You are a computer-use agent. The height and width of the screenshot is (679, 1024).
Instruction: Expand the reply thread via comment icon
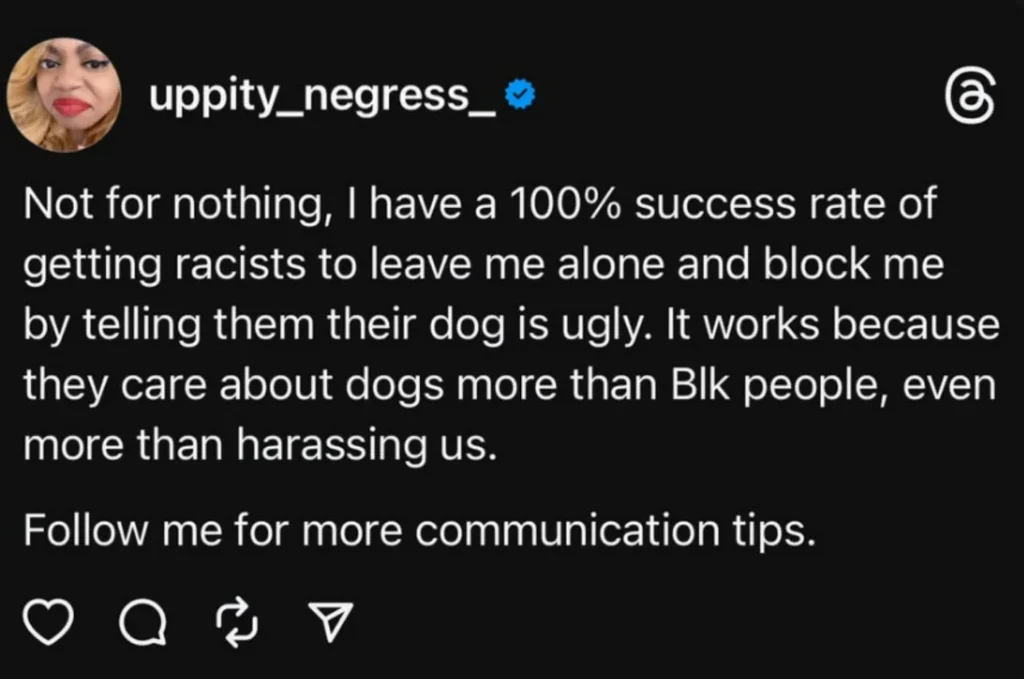(x=143, y=623)
